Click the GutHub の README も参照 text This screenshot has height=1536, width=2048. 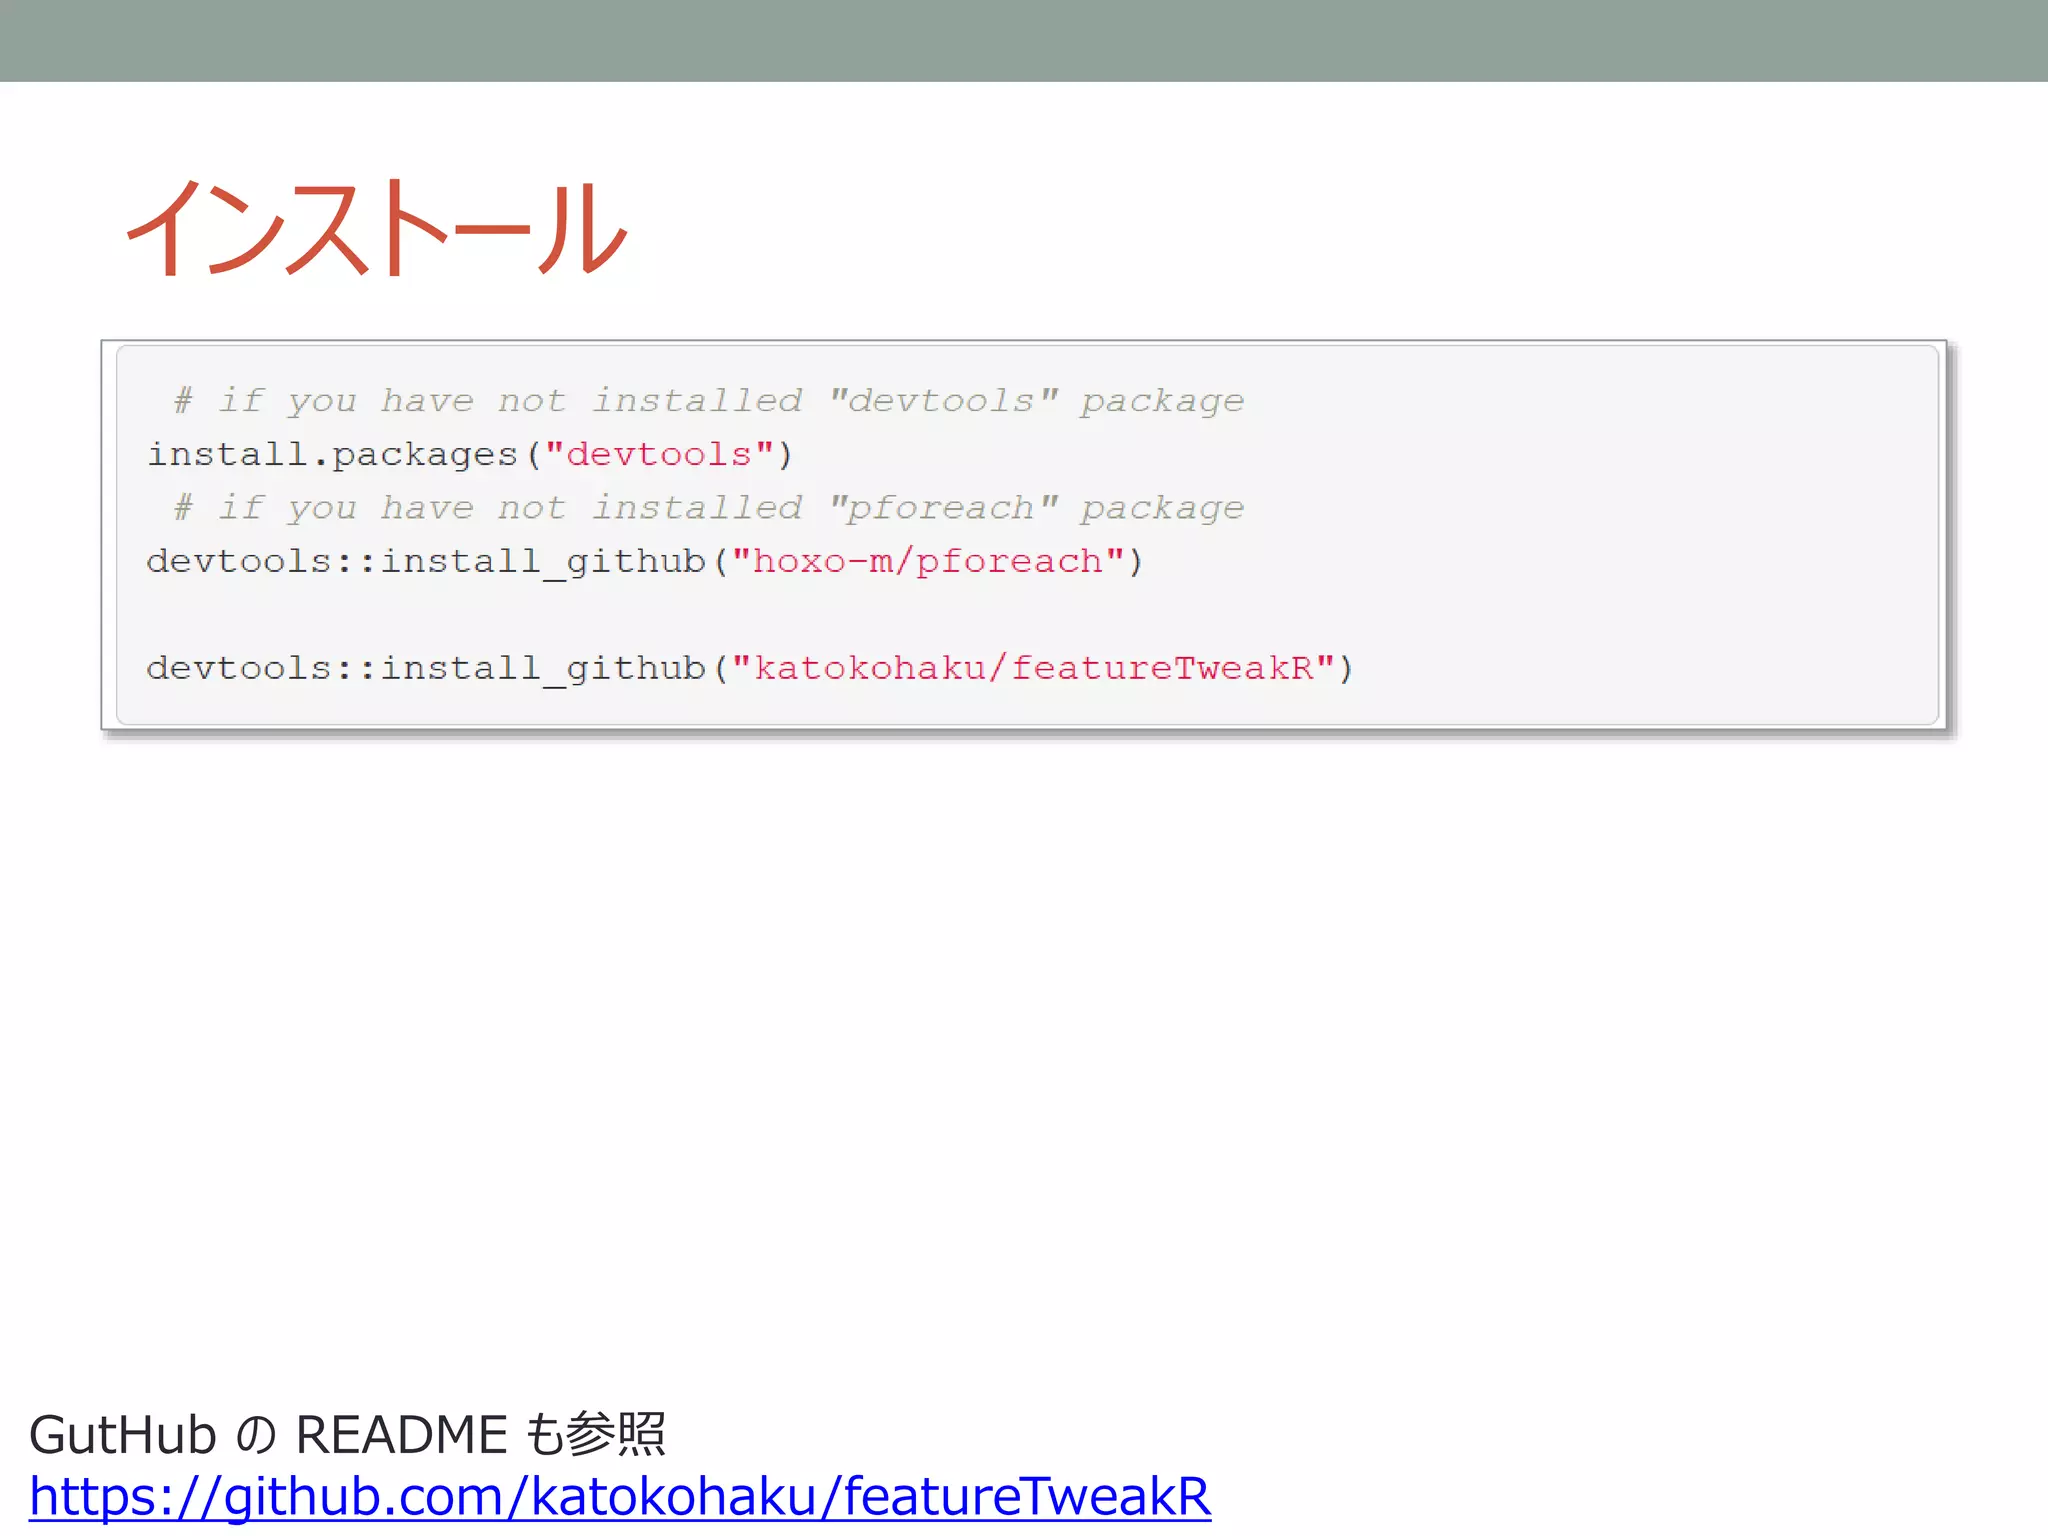coord(346,1434)
